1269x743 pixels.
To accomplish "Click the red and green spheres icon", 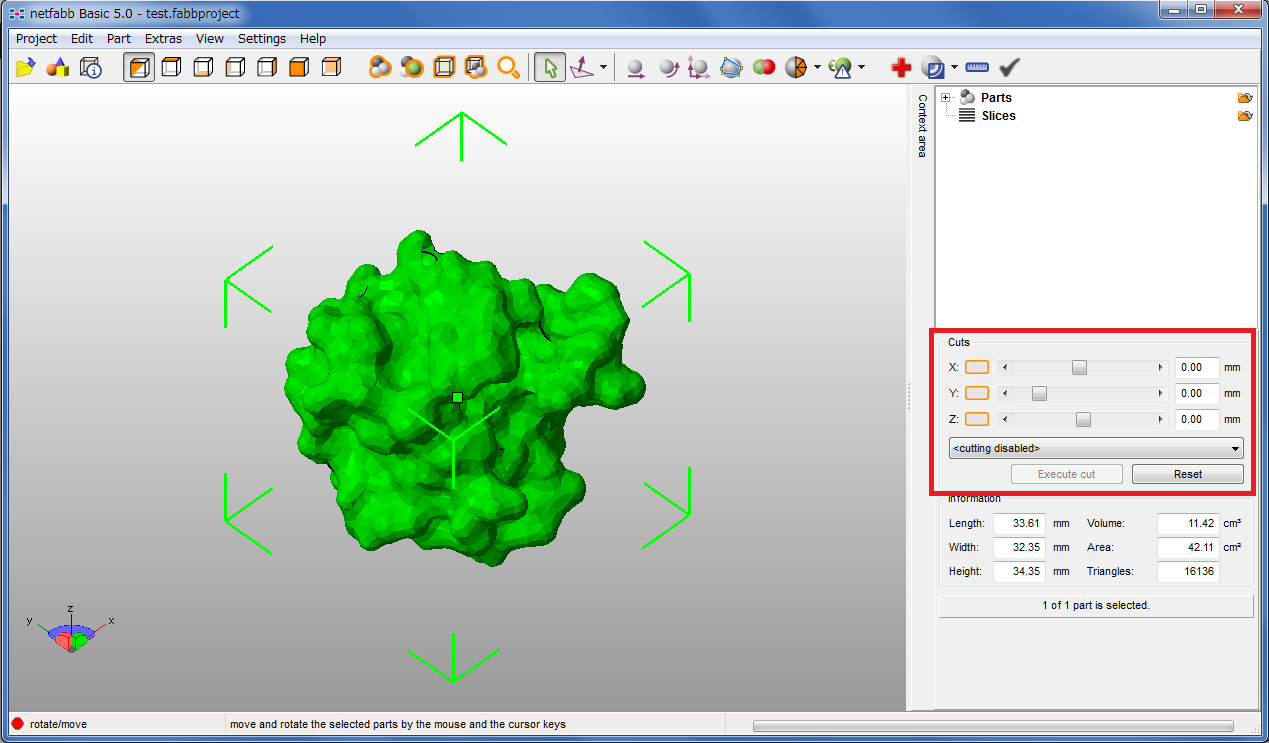I will pyautogui.click(x=764, y=68).
